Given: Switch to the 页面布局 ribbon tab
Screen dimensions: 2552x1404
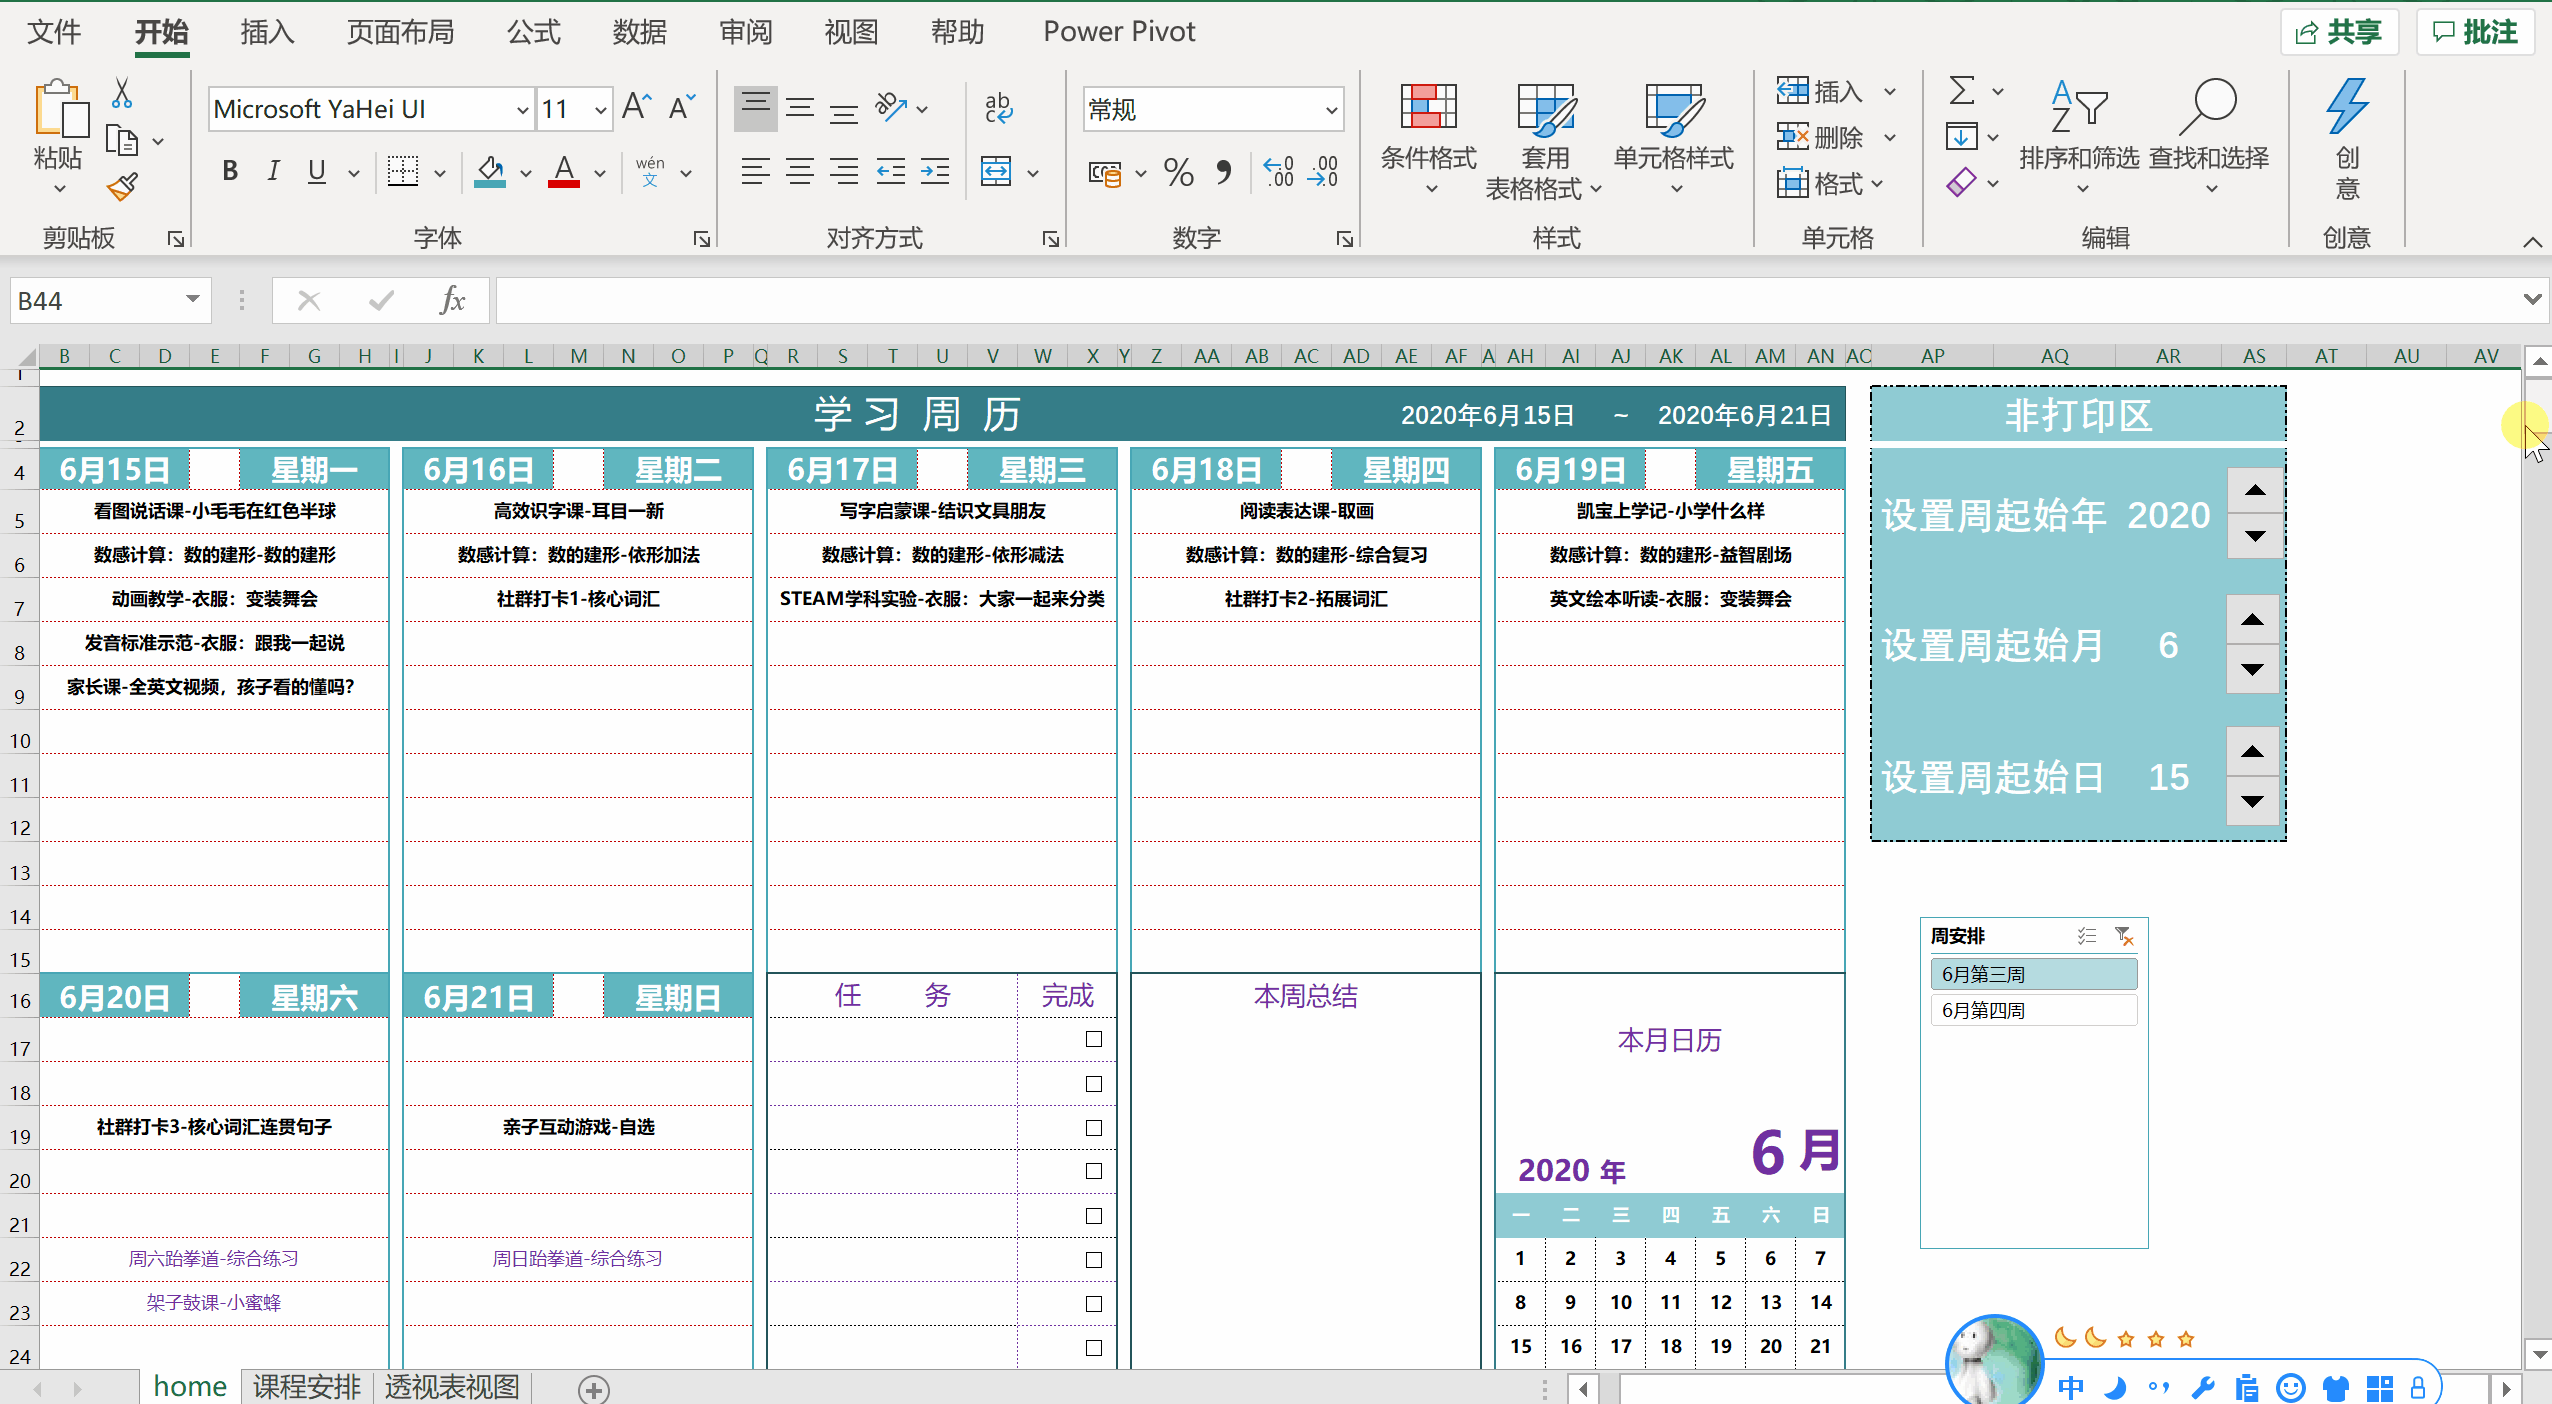Looking at the screenshot, I should [401, 32].
